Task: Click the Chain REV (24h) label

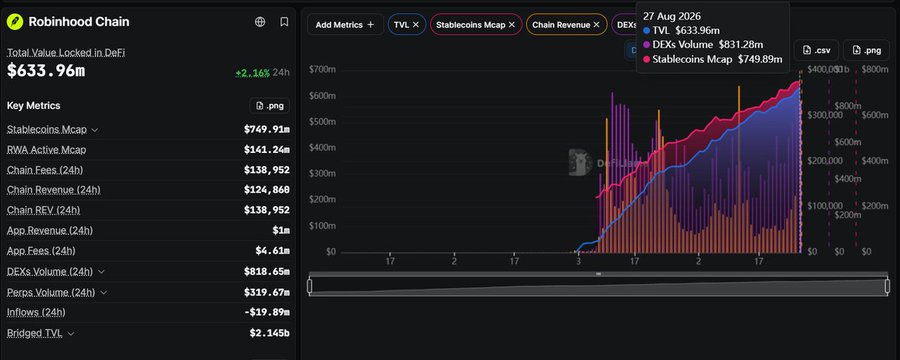Action: tap(44, 210)
